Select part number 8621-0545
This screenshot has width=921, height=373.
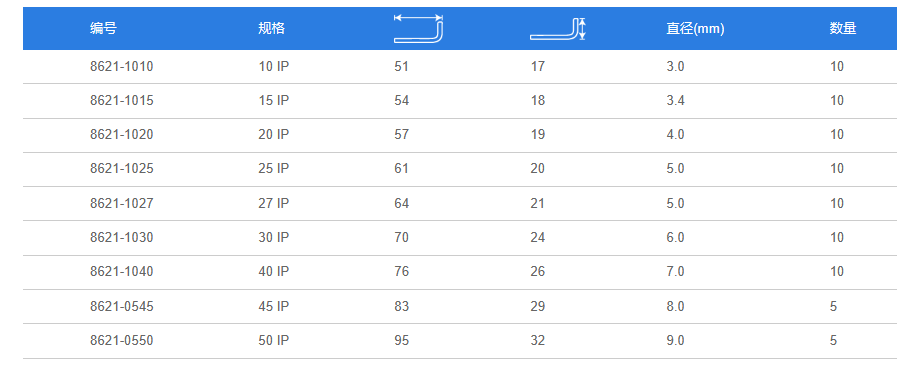[x=122, y=306]
